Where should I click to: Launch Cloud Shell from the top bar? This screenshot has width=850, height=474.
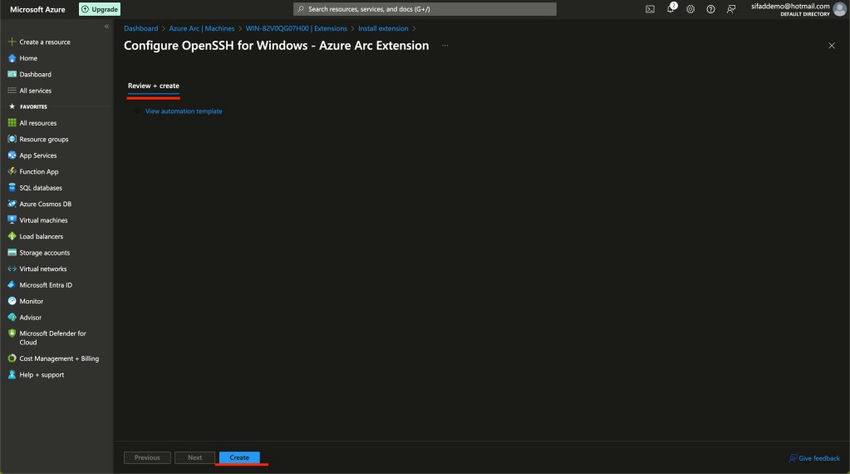[650, 9]
